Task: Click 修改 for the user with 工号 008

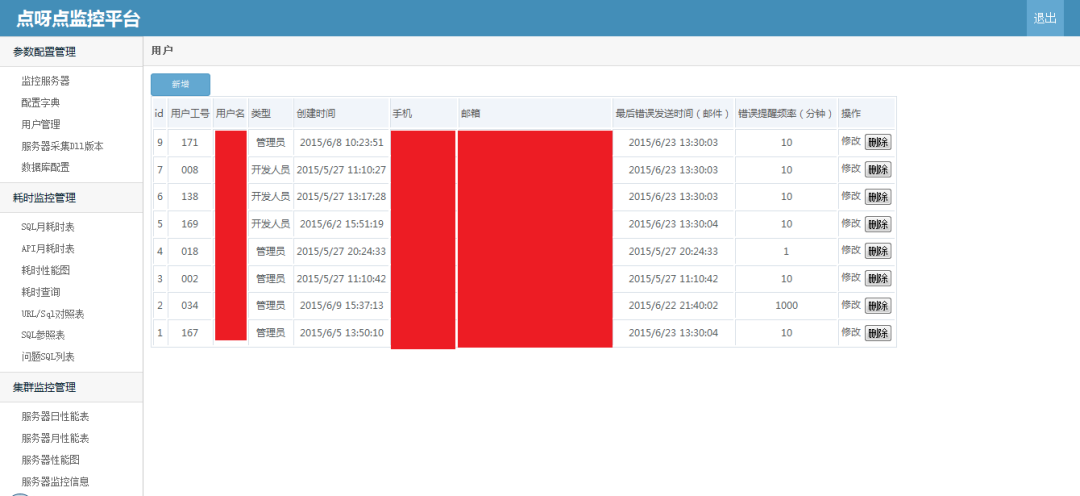Action: (x=850, y=168)
